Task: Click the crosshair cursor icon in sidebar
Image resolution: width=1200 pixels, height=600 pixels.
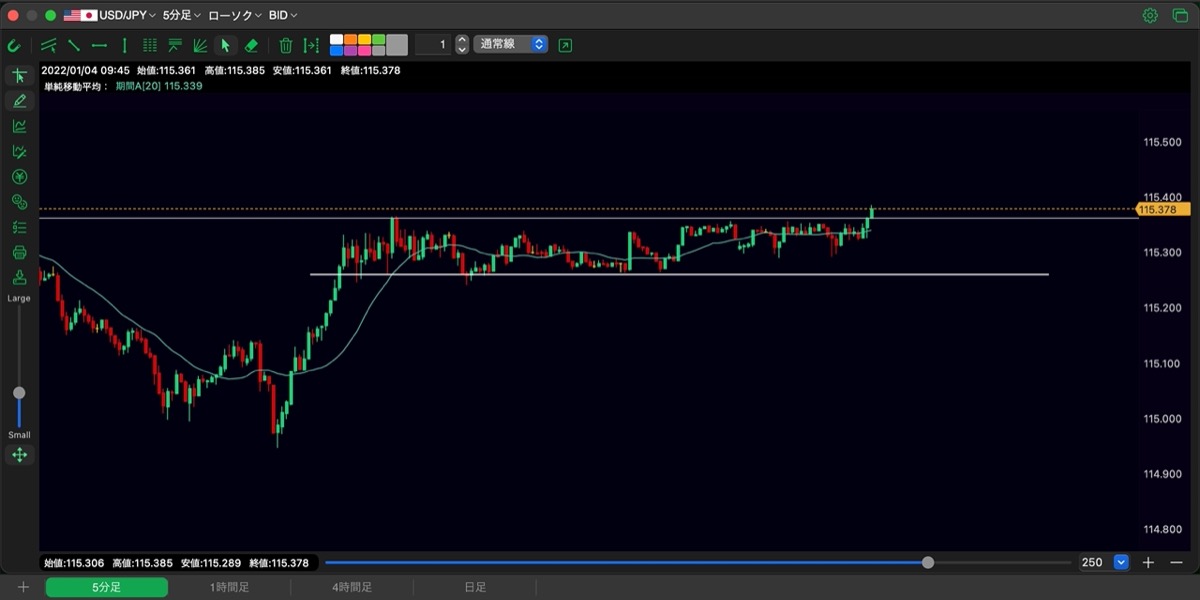Action: (19, 76)
